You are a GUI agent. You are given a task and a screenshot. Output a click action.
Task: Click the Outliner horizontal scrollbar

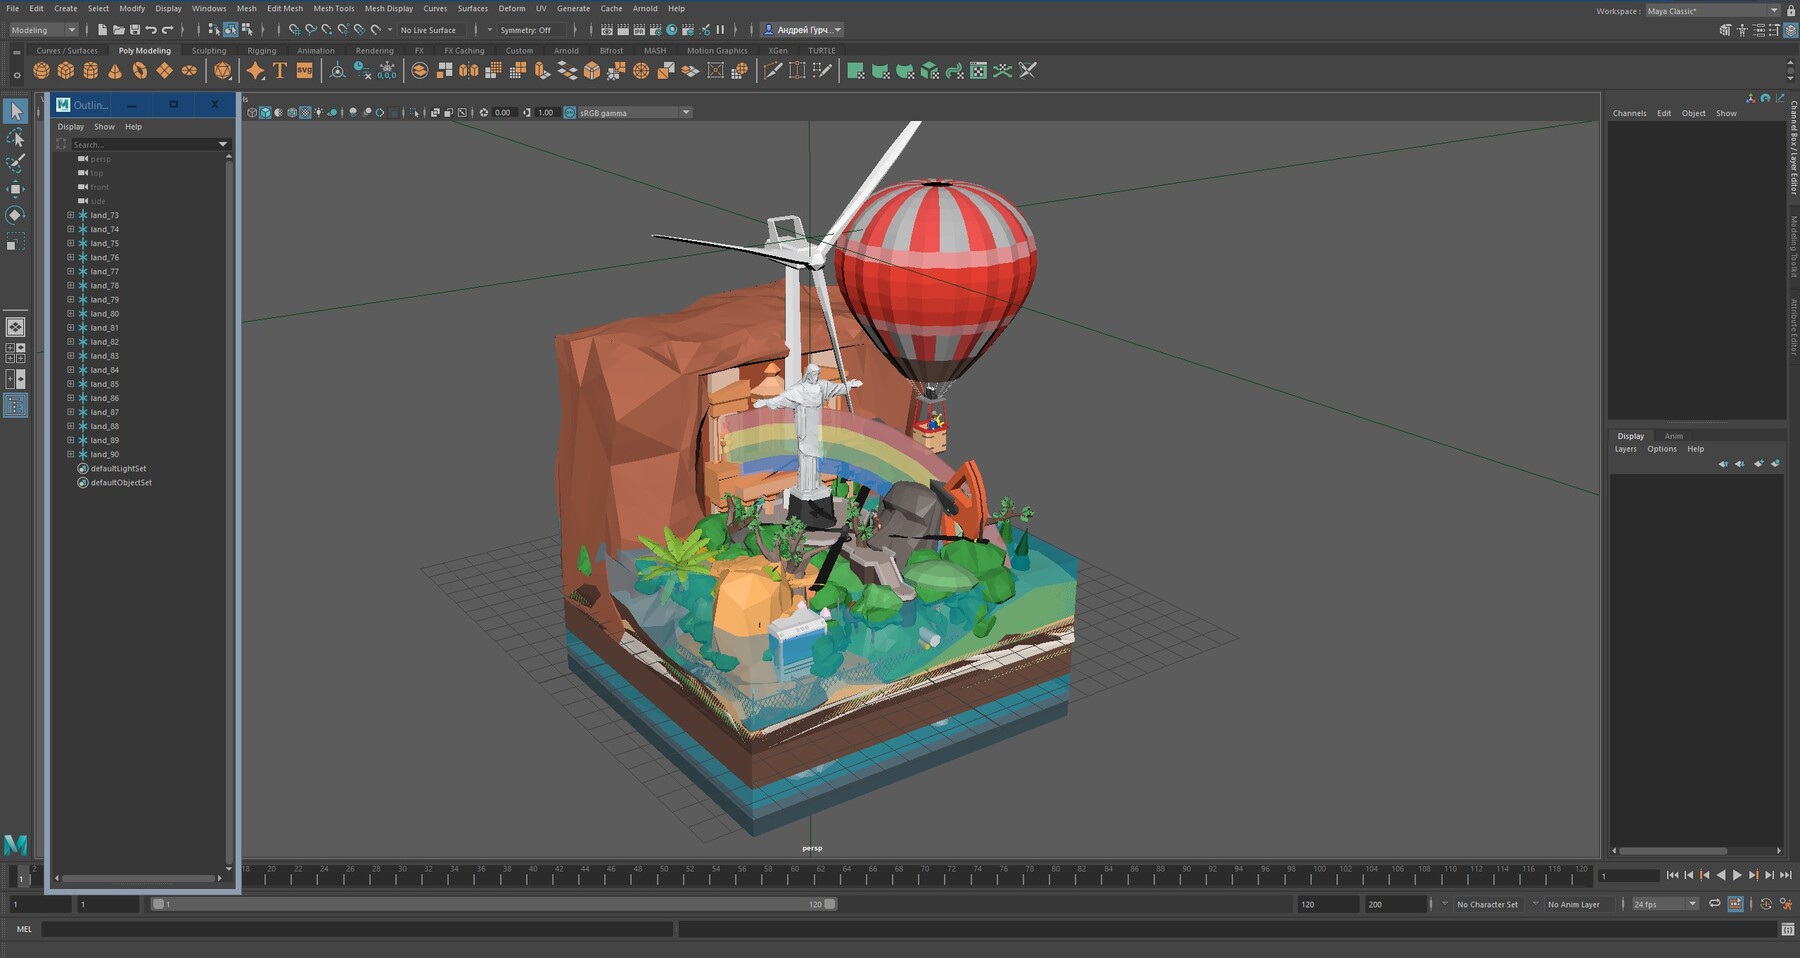pyautogui.click(x=139, y=878)
